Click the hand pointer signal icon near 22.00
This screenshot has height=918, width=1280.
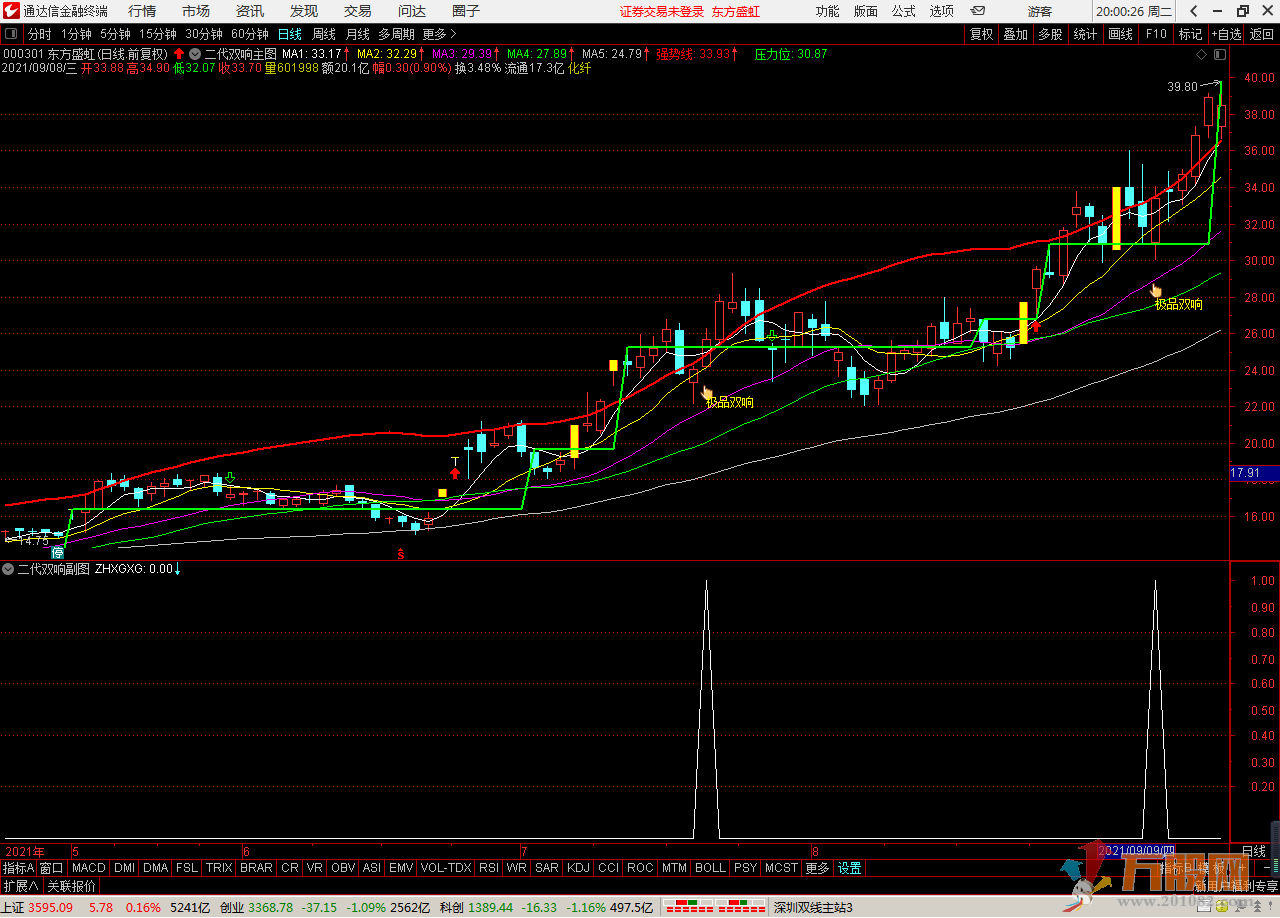tap(707, 393)
